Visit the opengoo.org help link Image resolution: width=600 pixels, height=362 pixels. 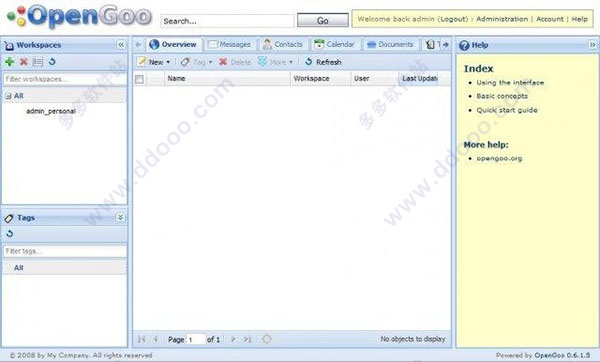coord(499,158)
